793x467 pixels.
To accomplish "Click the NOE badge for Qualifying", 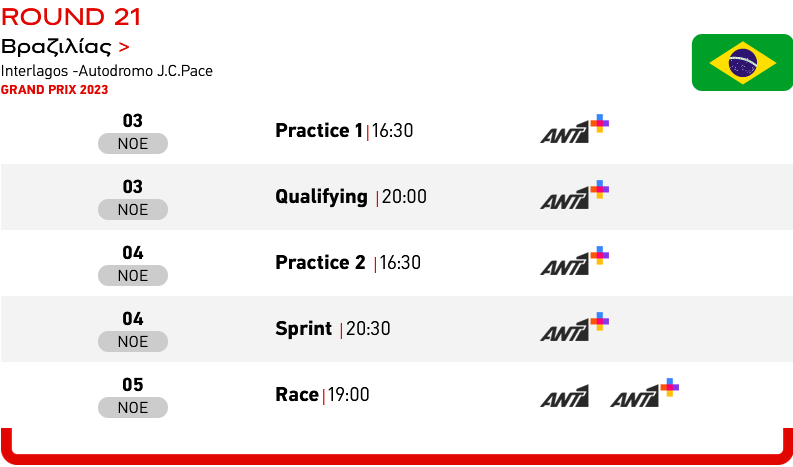I will (x=133, y=209).
